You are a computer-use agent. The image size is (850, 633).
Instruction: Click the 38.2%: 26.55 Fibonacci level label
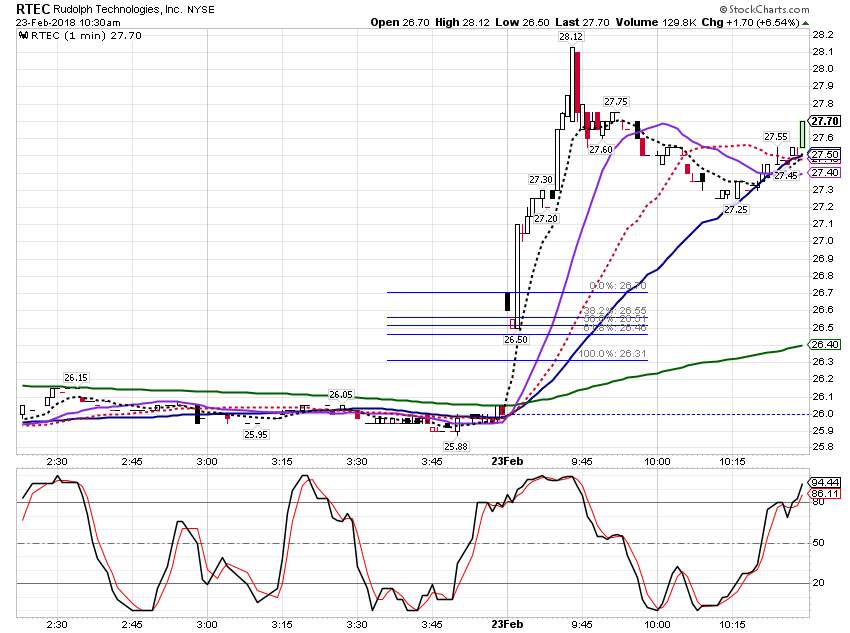click(615, 311)
